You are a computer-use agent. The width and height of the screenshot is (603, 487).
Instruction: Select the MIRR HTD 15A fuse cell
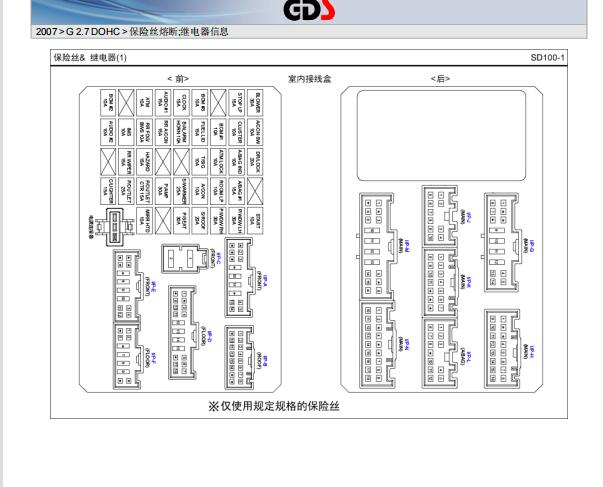144,220
